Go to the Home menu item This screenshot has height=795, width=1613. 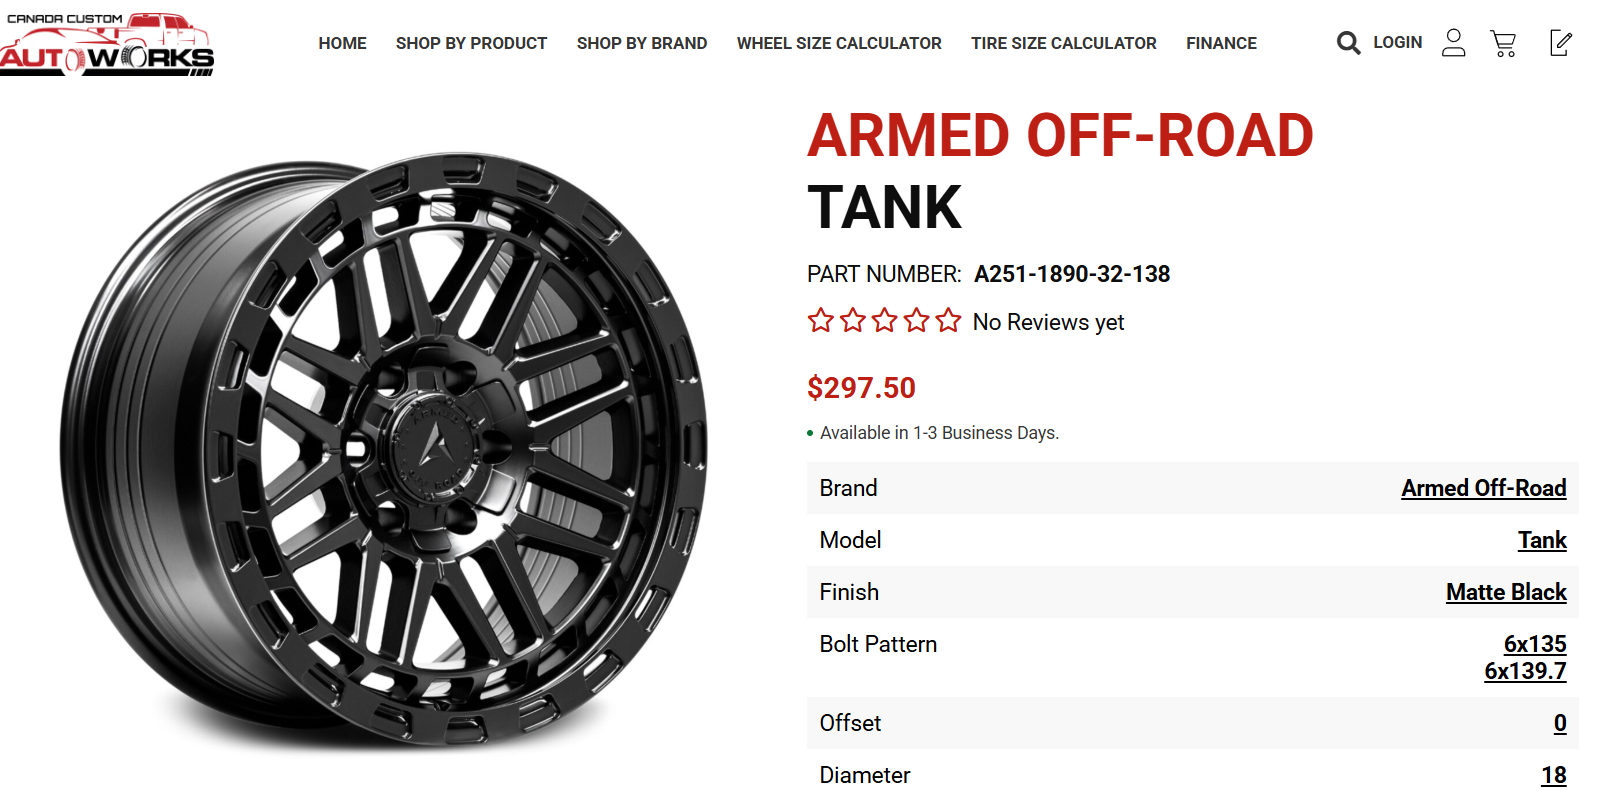342,44
